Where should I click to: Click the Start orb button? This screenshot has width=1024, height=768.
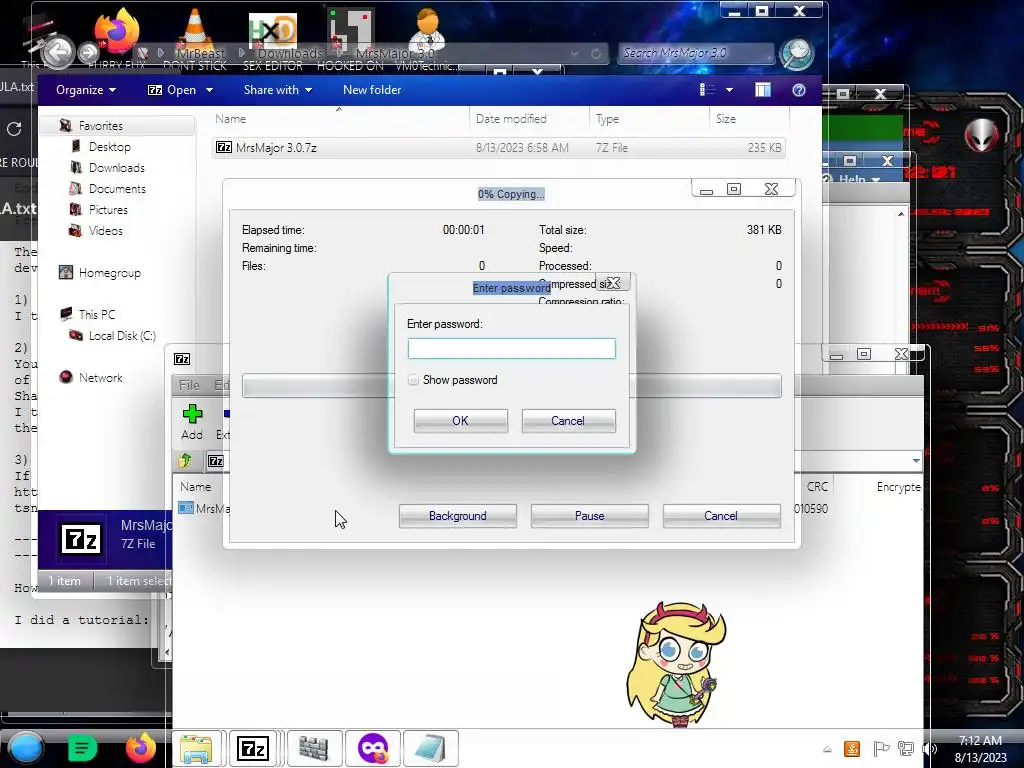[x=25, y=748]
